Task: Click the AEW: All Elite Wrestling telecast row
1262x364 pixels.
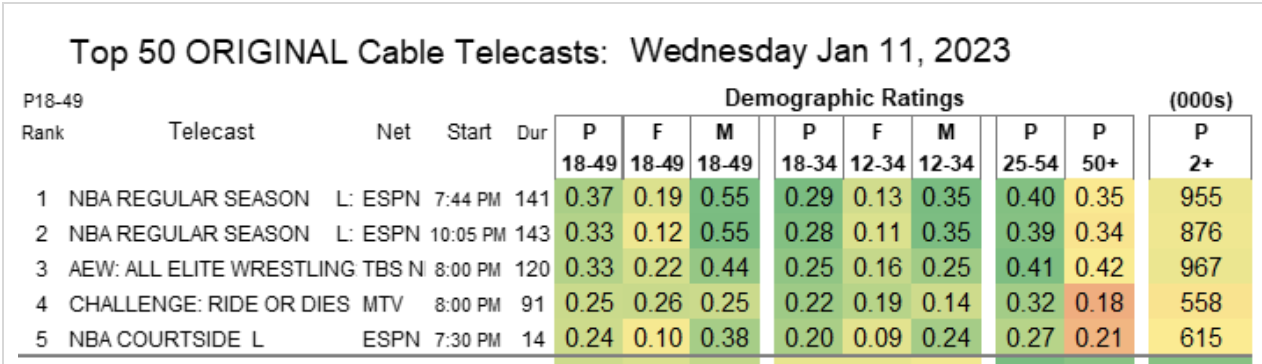Action: pos(633,267)
